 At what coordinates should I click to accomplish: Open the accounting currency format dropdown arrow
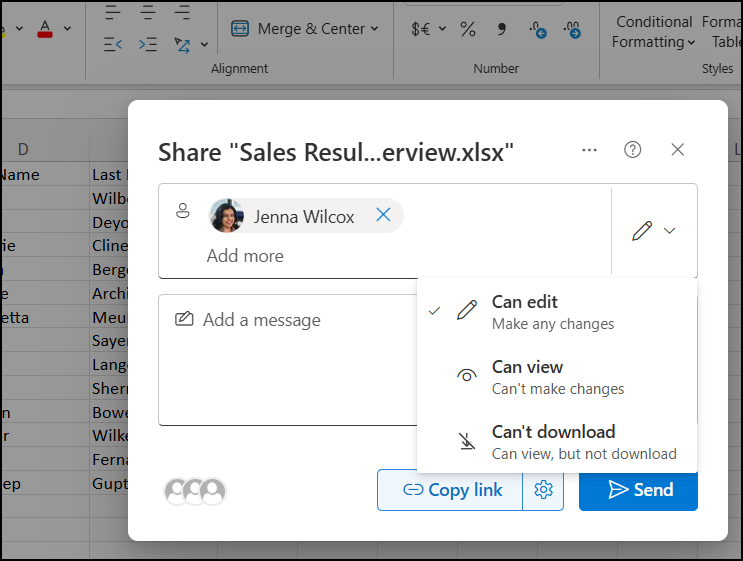(442, 29)
